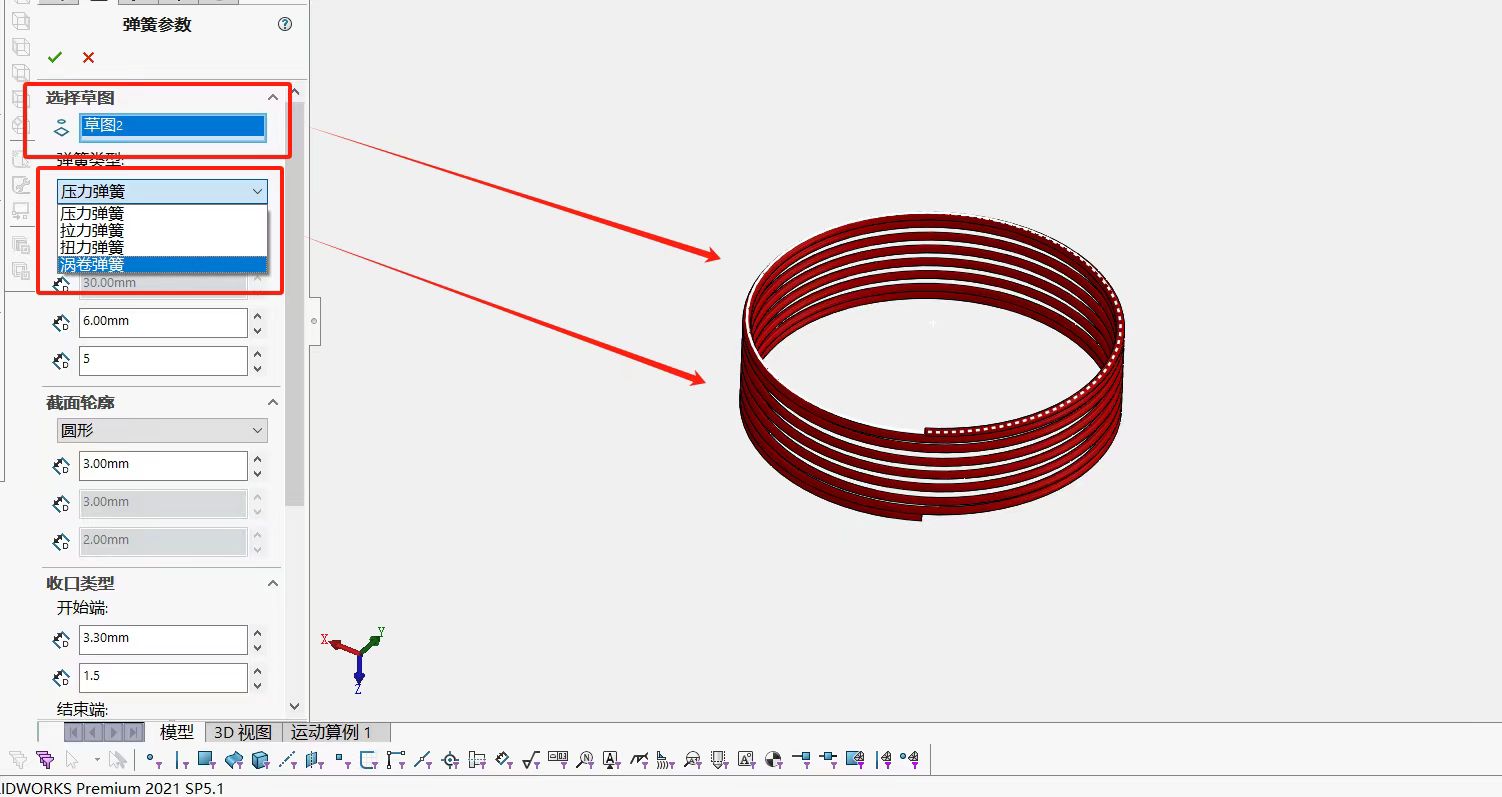Viewport: 1502px width, 797px height.
Task: Select the Filter Sketch Segments icon
Action: 396,760
